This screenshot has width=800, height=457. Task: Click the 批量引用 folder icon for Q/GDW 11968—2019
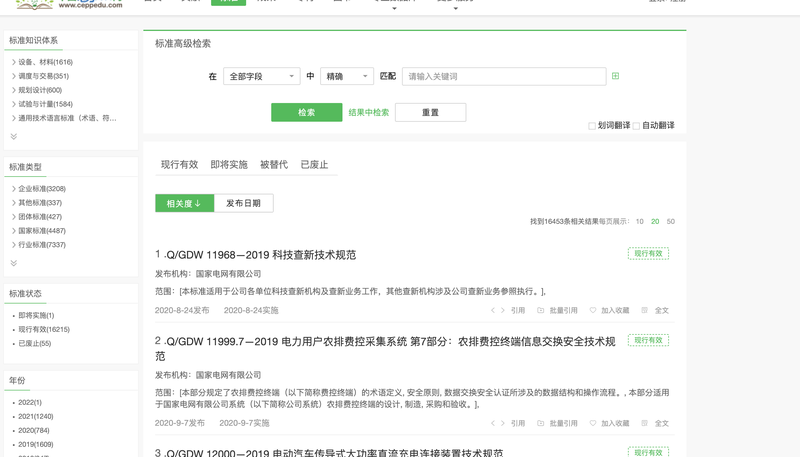pyautogui.click(x=540, y=310)
